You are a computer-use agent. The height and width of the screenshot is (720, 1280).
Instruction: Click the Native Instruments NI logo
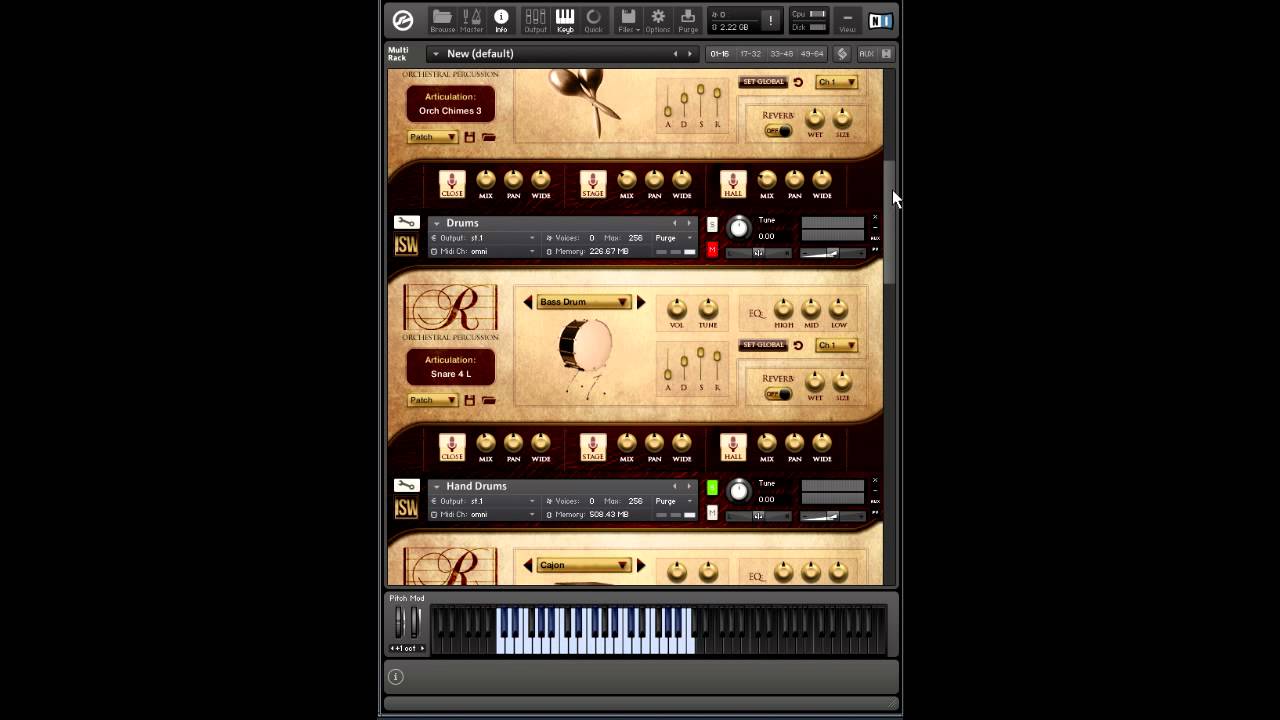point(880,20)
